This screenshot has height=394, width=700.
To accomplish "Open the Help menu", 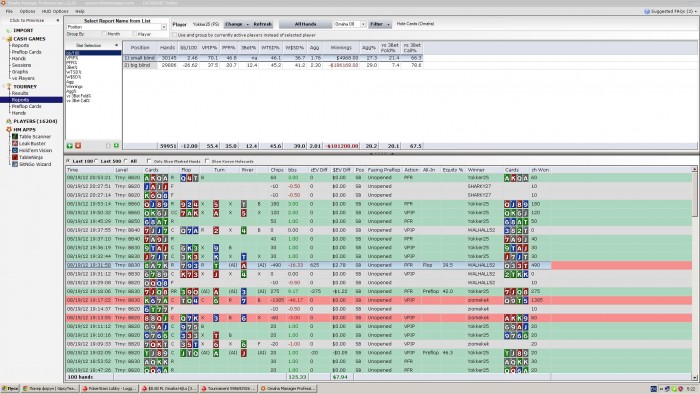I will tap(80, 11).
